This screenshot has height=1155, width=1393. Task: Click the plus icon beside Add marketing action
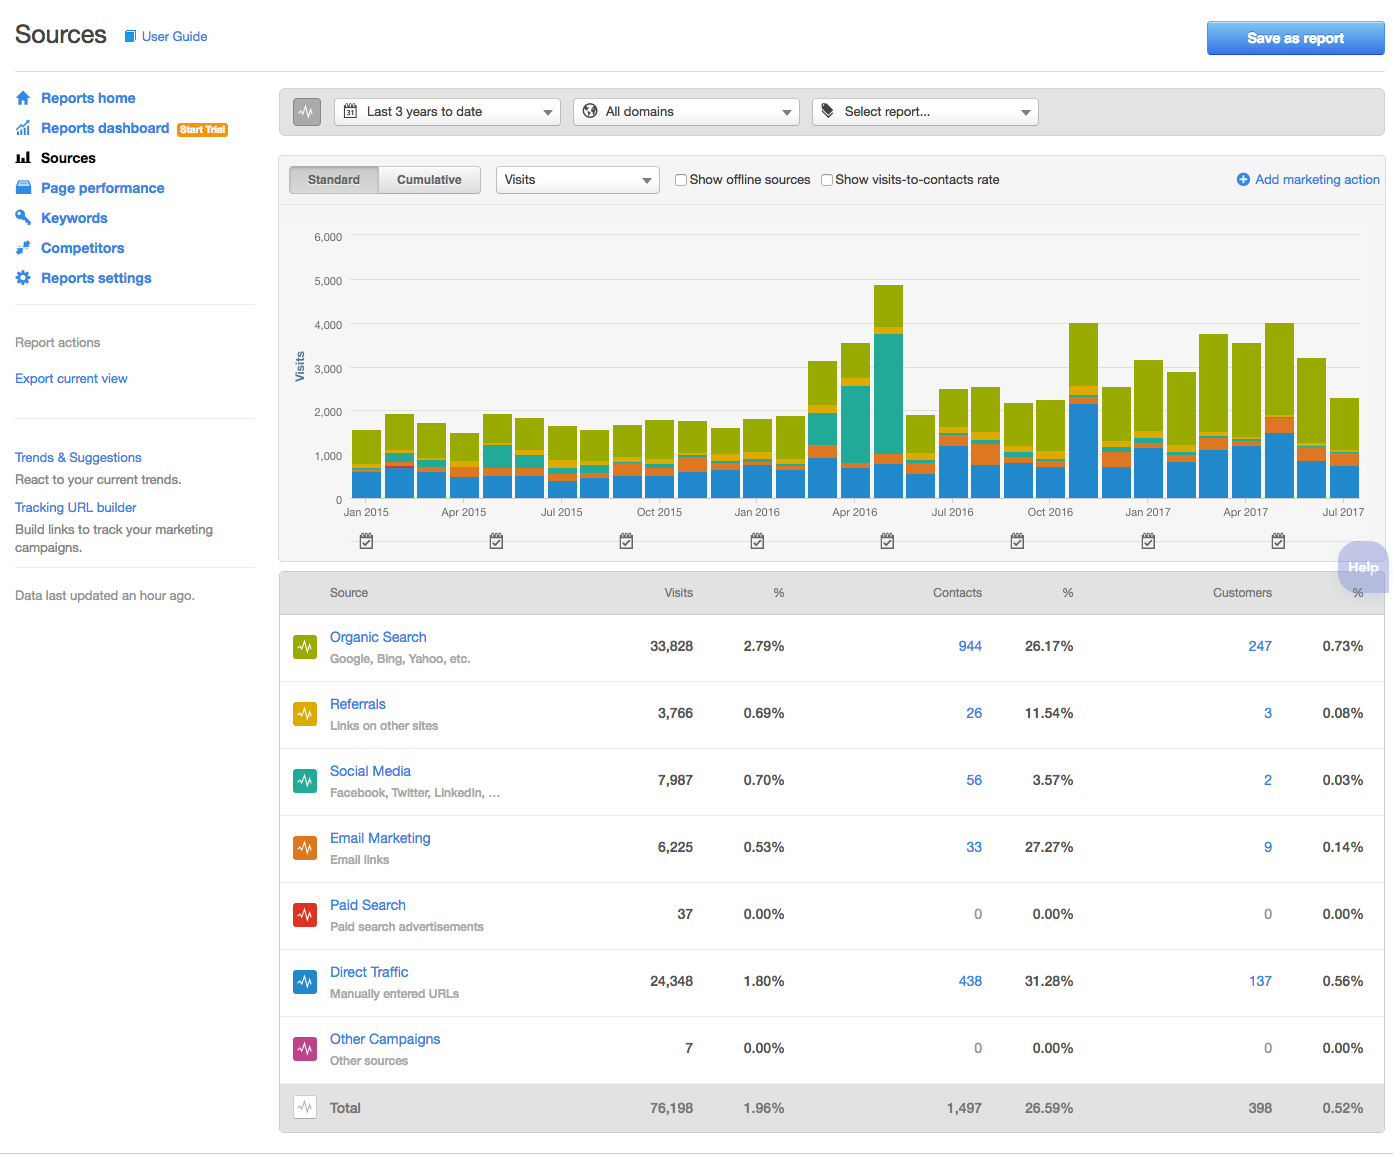click(x=1243, y=180)
